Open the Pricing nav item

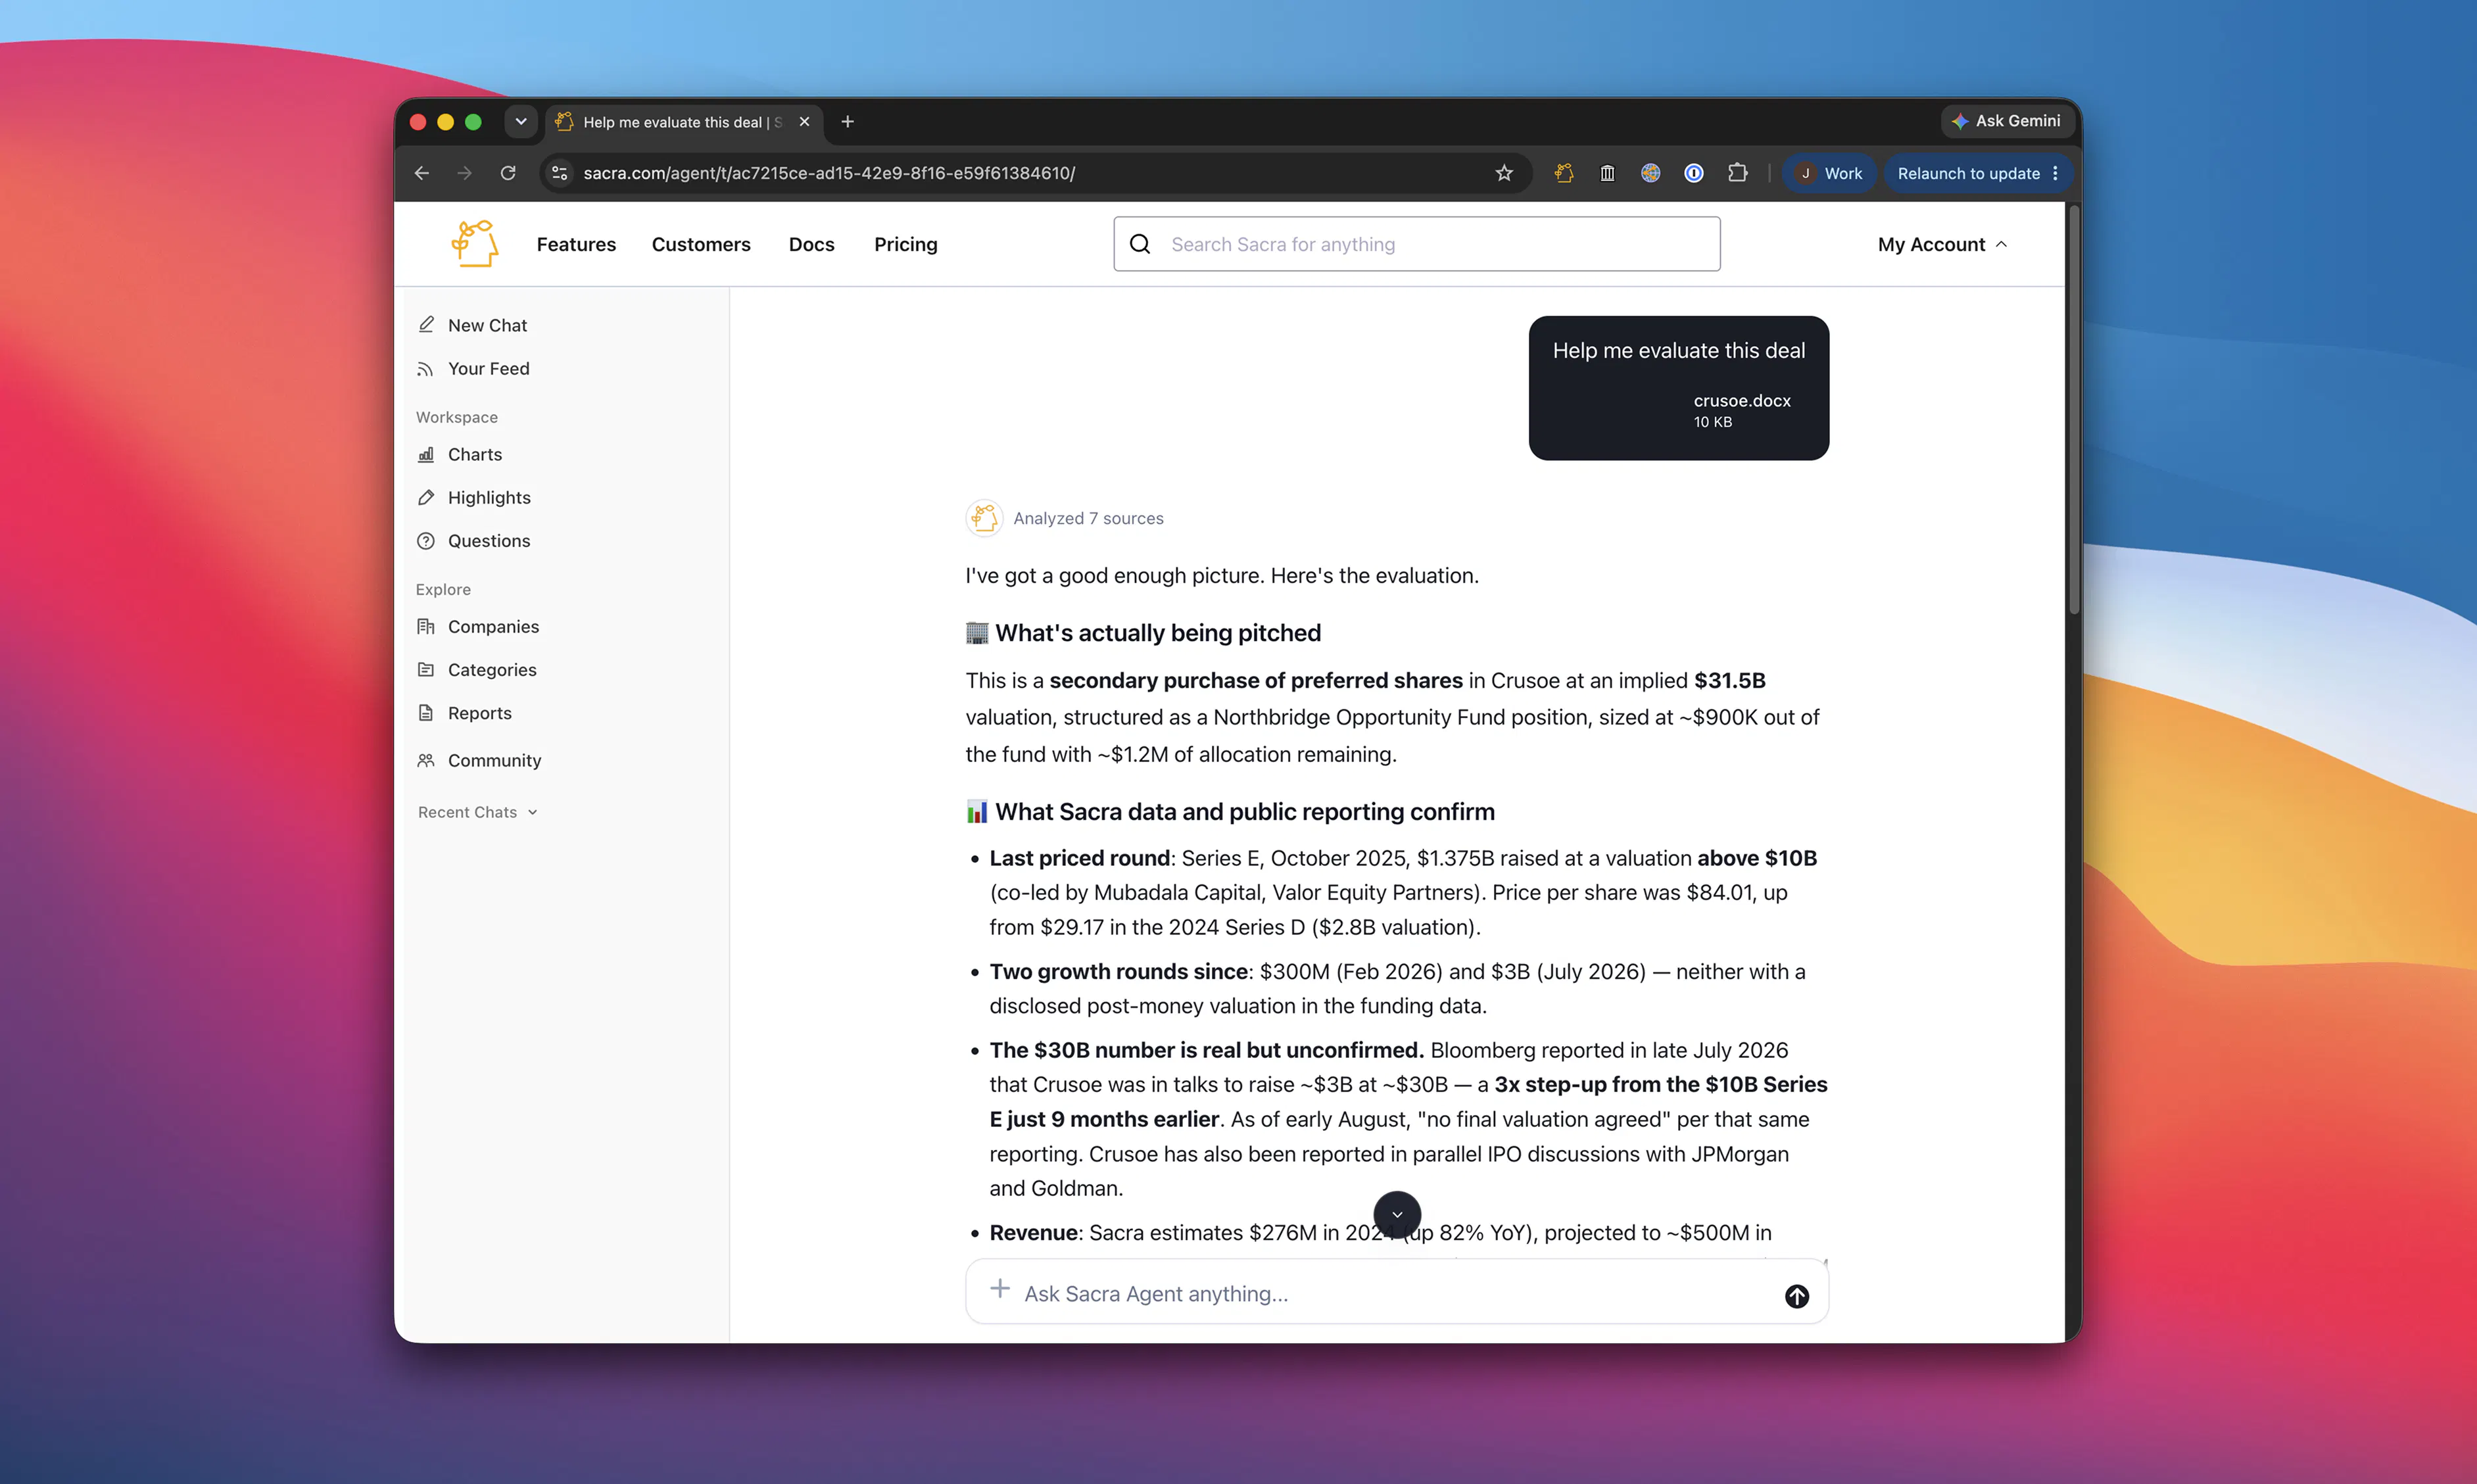906,244
